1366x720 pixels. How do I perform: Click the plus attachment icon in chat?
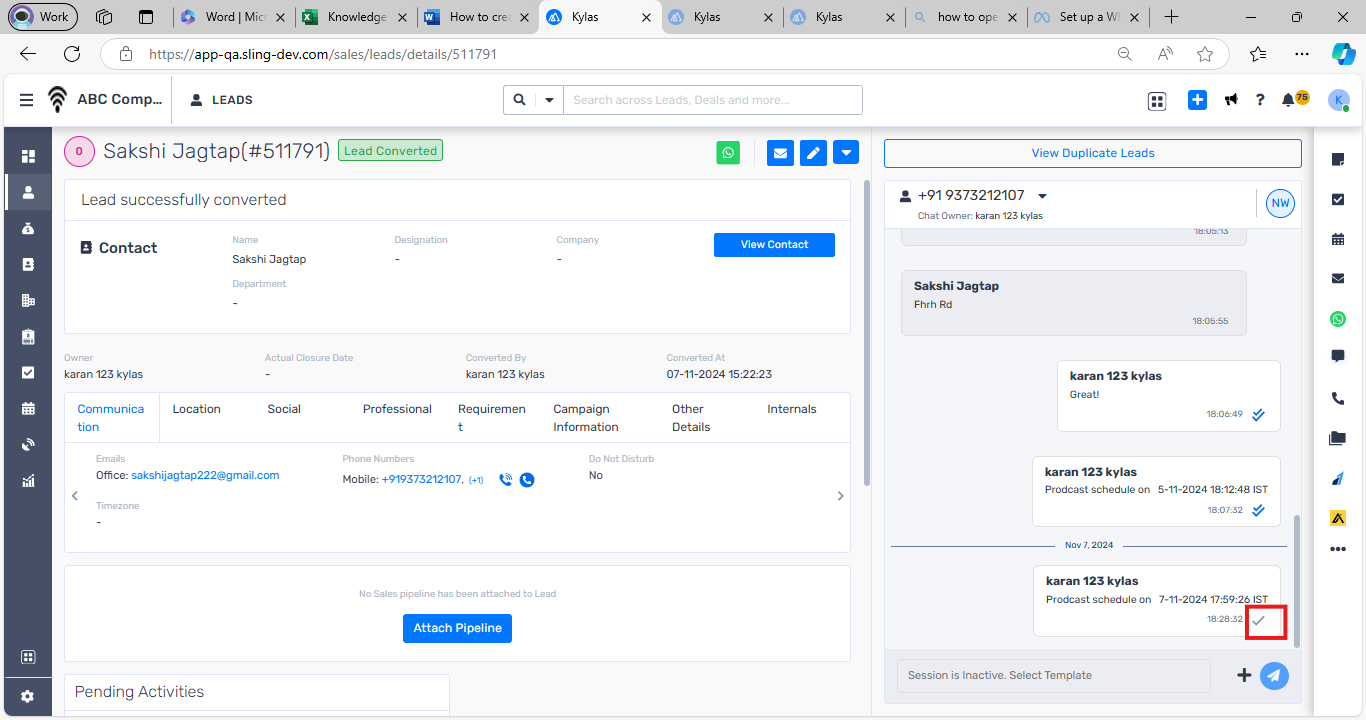(x=1244, y=675)
